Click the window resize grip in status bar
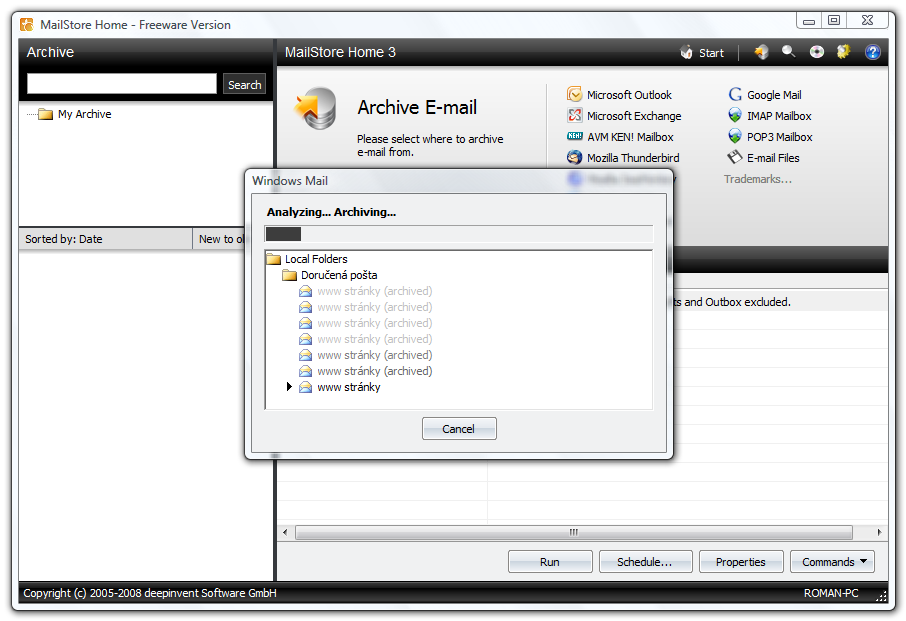 tap(881, 596)
